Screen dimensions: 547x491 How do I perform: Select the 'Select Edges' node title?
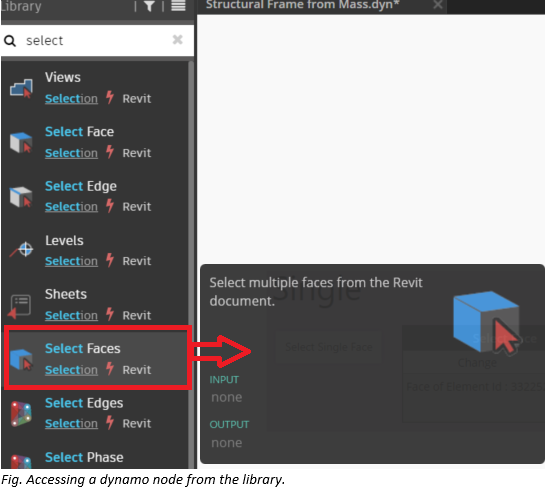pyautogui.click(x=84, y=403)
